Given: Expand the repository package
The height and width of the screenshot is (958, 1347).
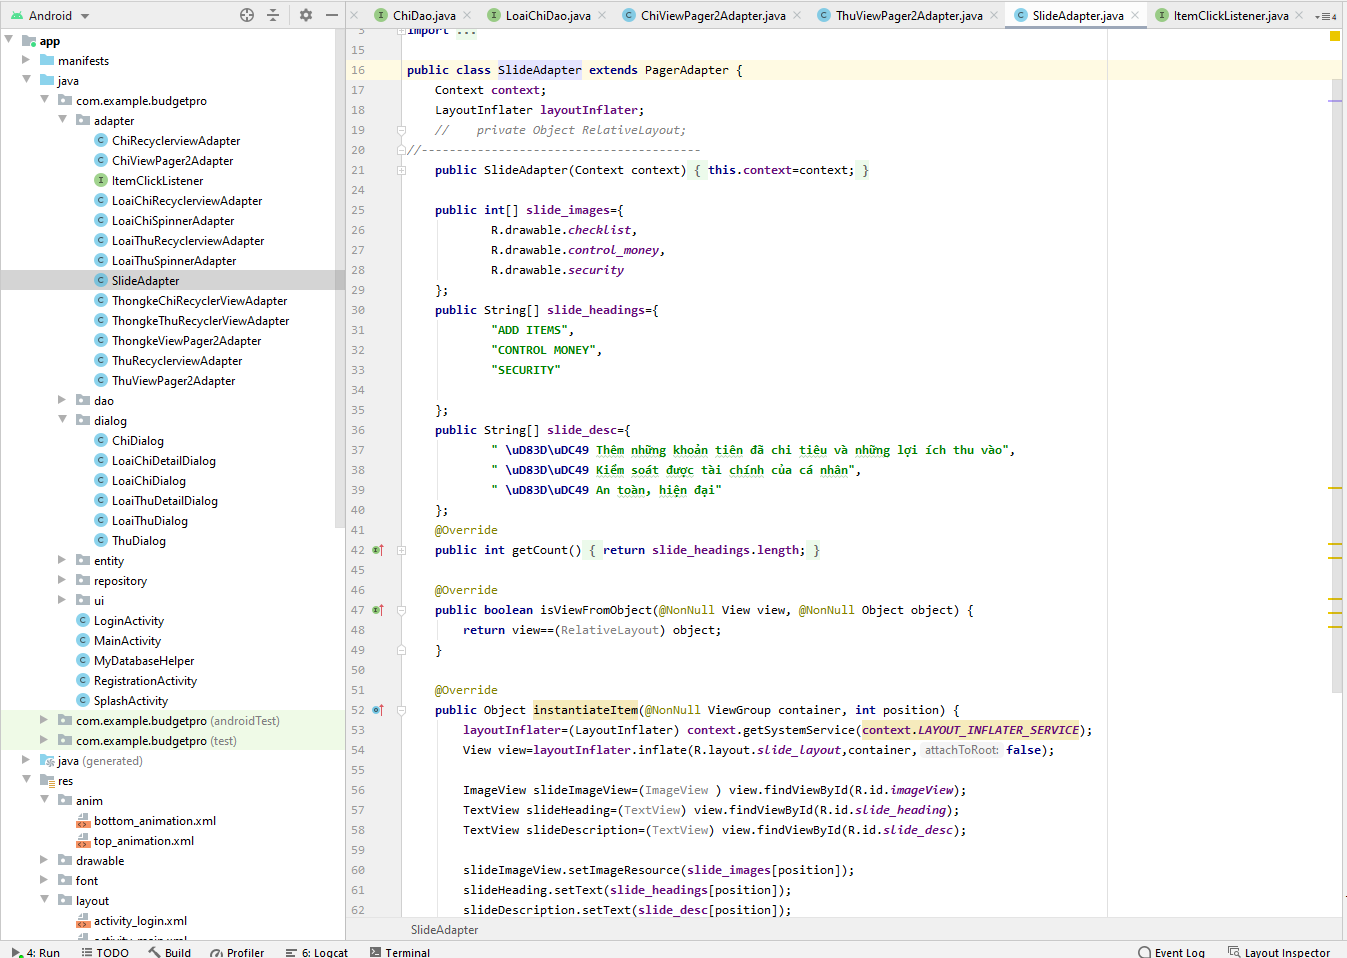Looking at the screenshot, I should tap(63, 580).
